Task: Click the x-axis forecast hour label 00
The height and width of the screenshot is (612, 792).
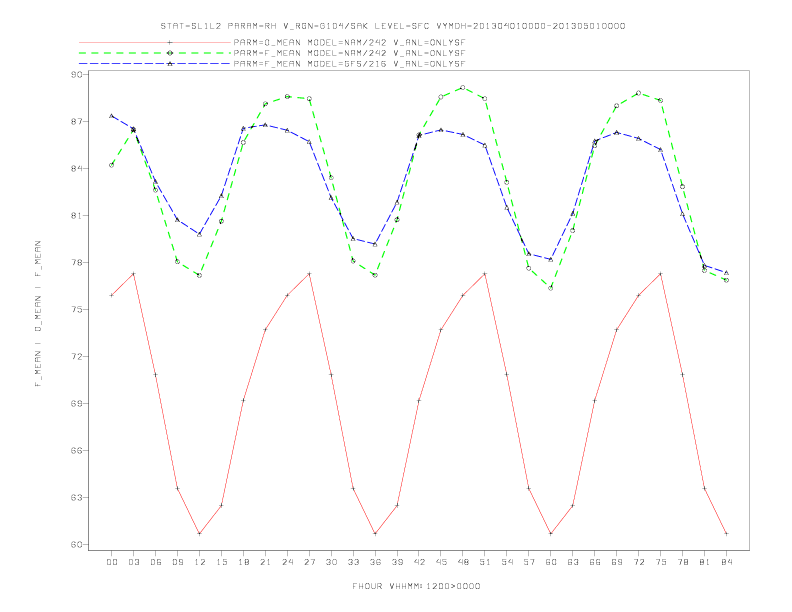Action: click(112, 562)
